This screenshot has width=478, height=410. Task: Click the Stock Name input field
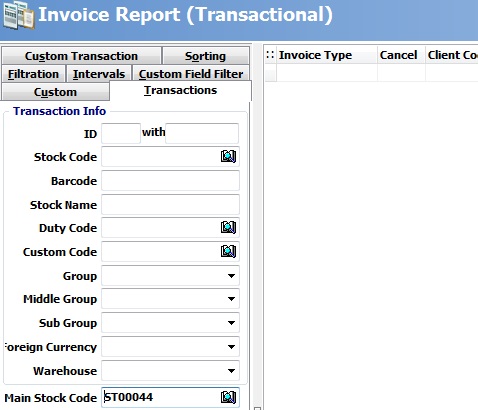point(170,204)
